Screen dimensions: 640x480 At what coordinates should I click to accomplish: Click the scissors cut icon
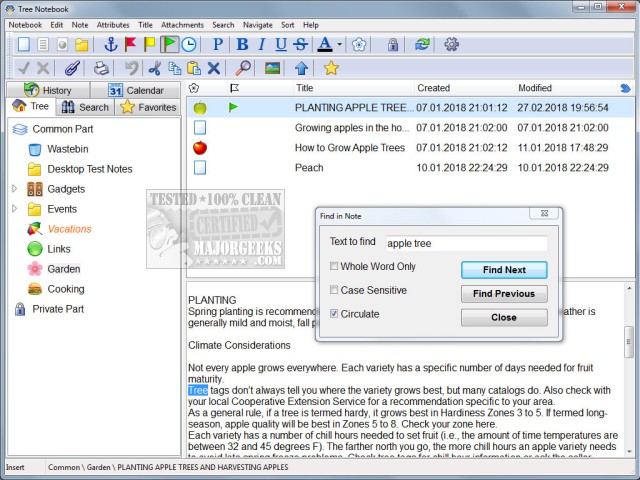click(155, 68)
